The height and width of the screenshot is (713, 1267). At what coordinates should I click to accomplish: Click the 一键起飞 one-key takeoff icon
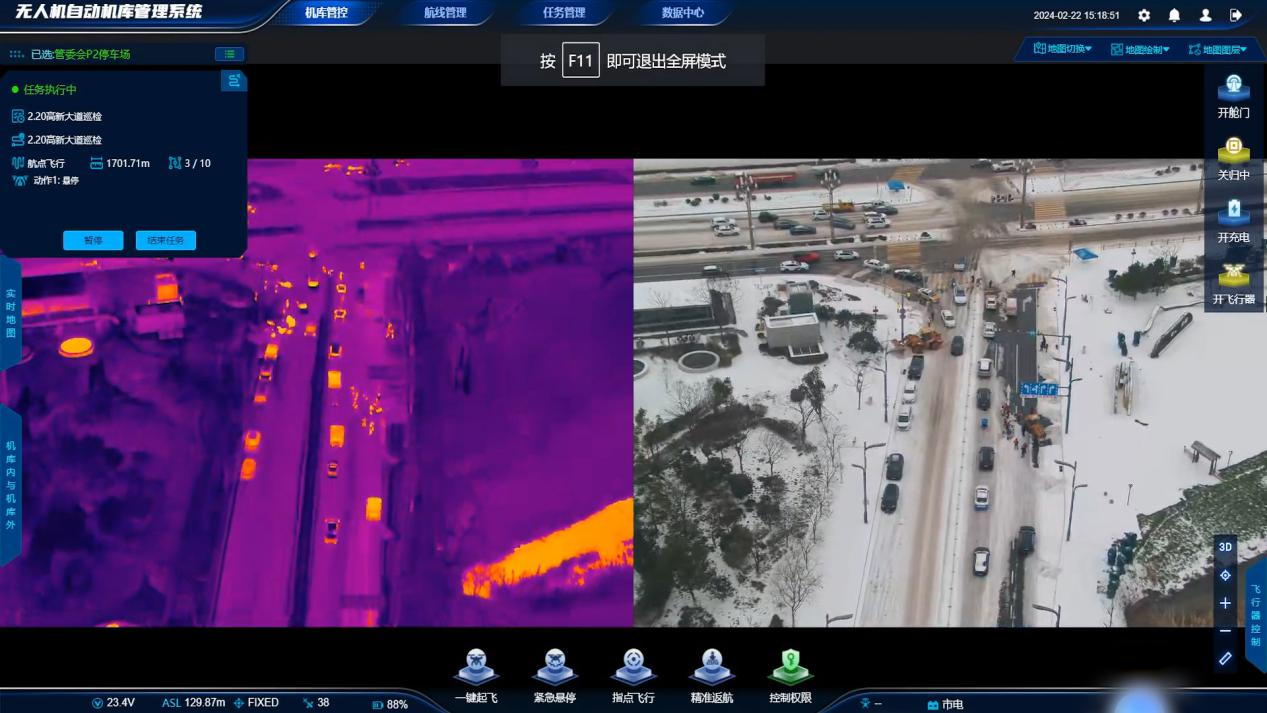(476, 668)
